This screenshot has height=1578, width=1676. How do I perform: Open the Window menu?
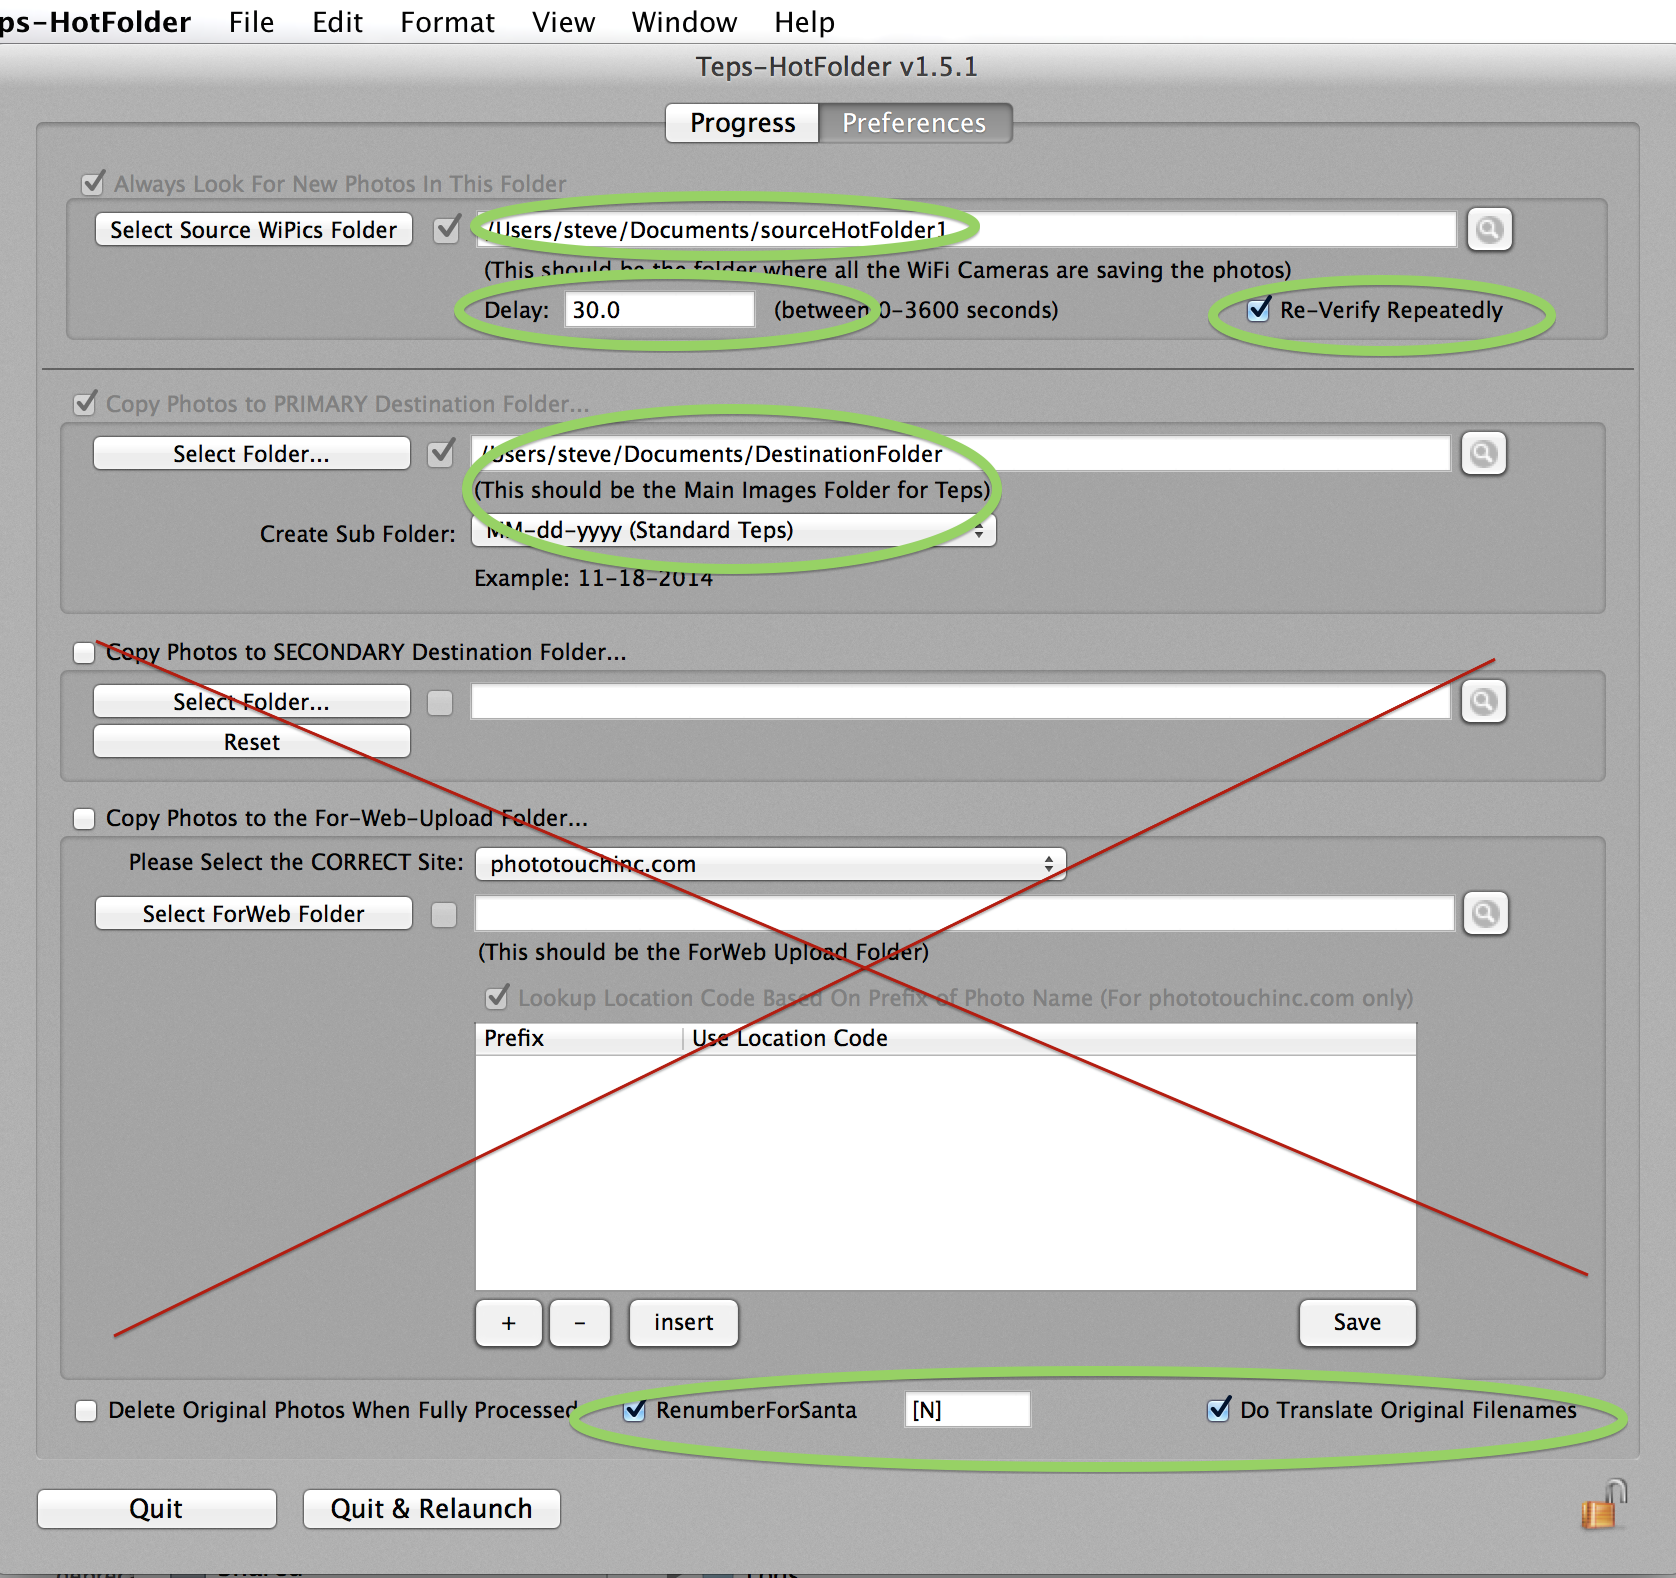[x=684, y=22]
